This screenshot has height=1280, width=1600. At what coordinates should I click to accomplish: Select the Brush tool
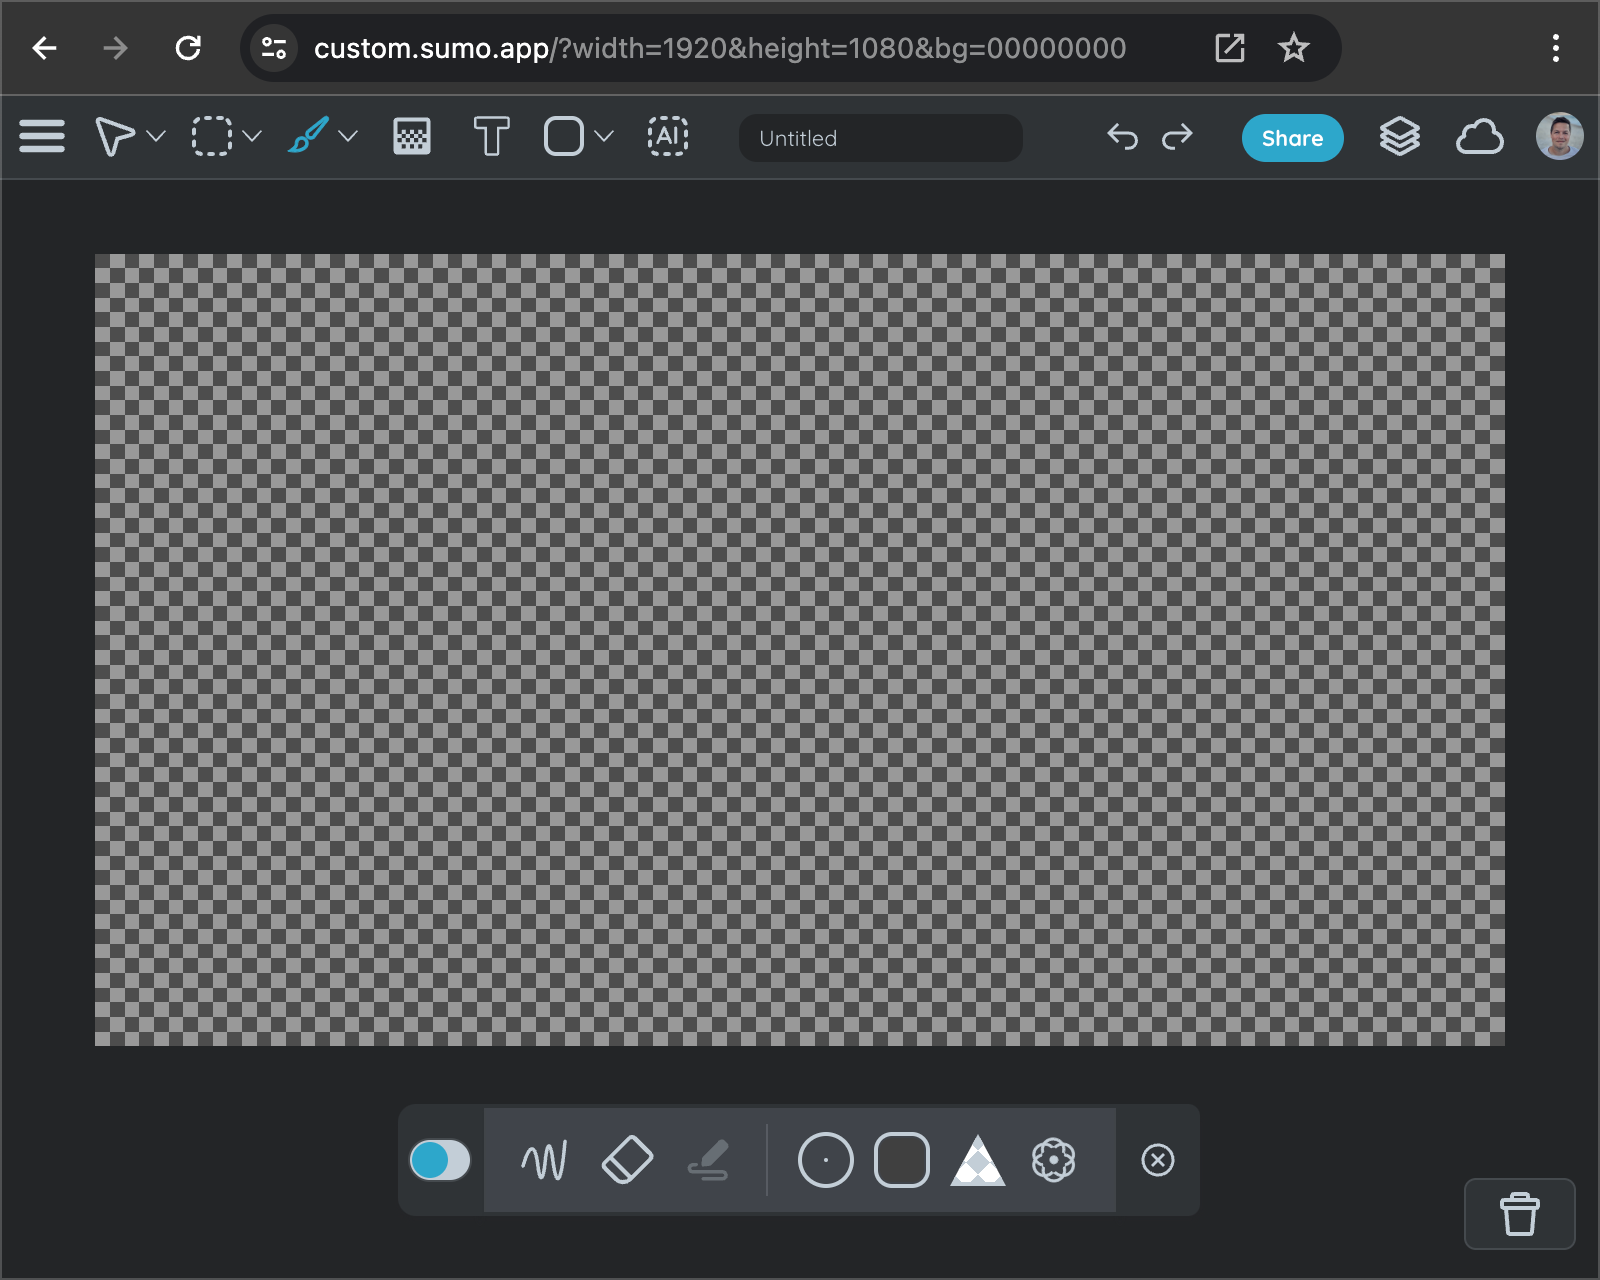(x=307, y=136)
